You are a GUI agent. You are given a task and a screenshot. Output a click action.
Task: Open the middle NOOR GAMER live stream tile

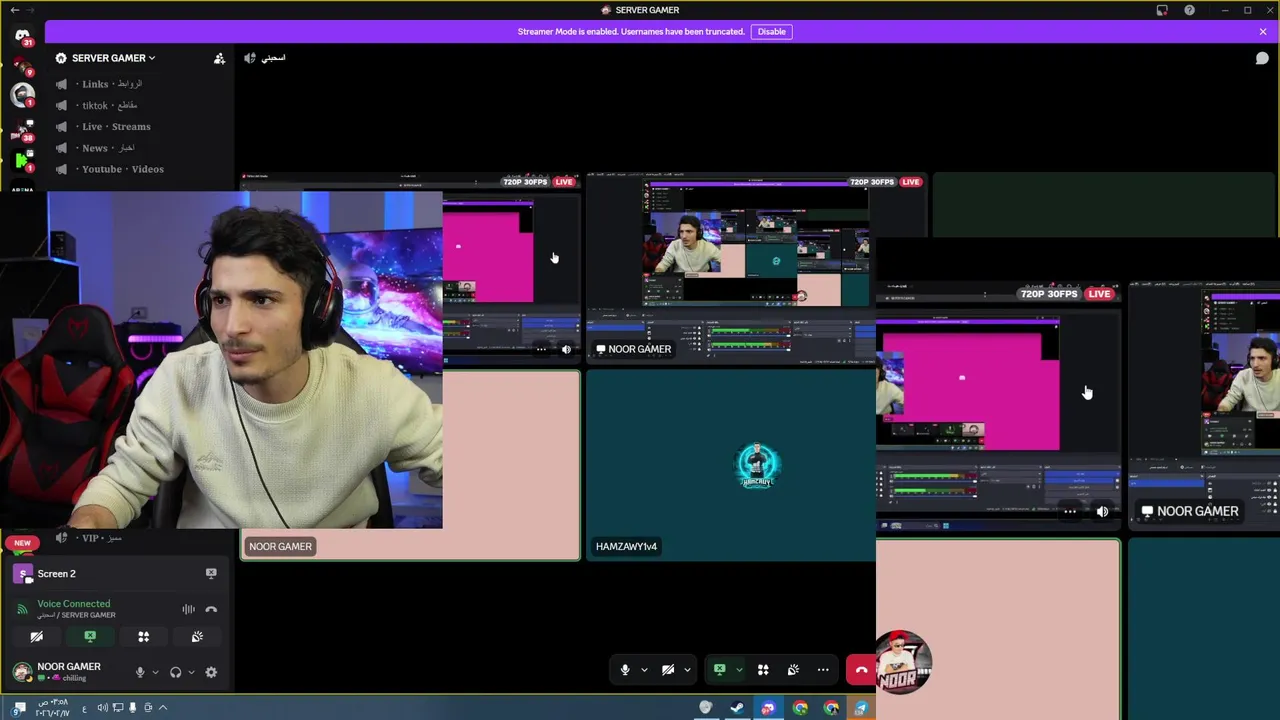[755, 268]
